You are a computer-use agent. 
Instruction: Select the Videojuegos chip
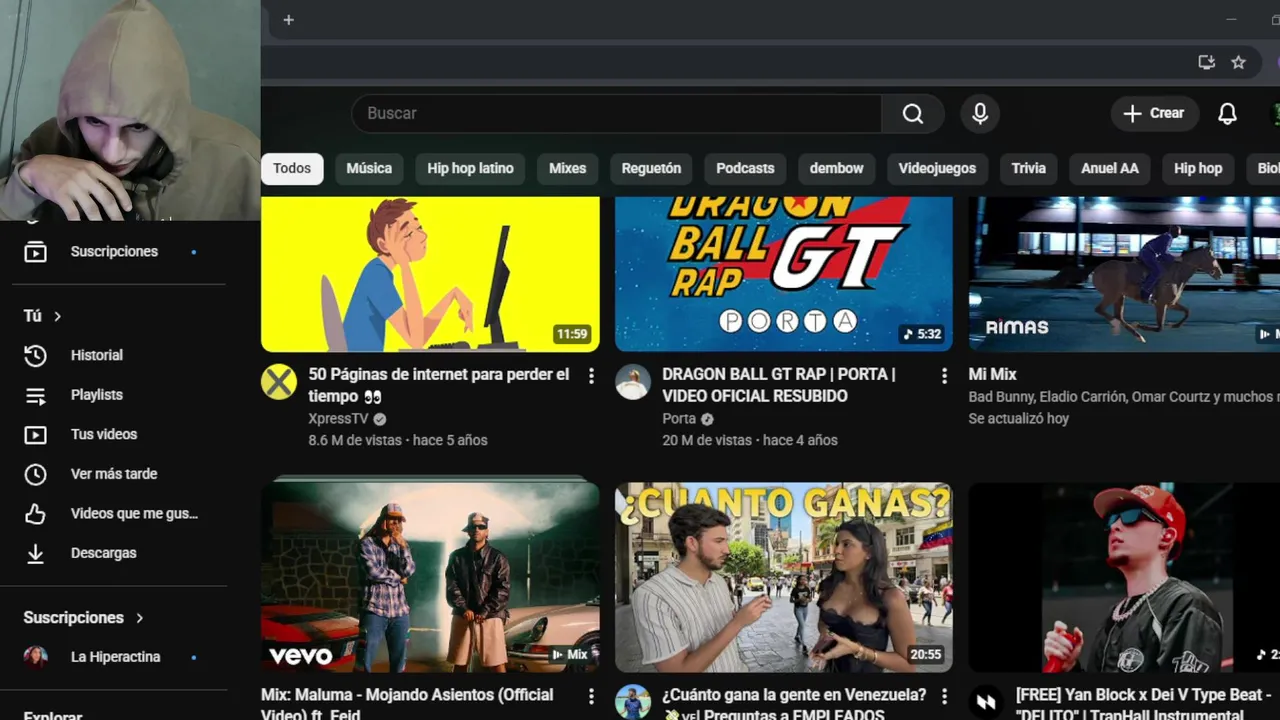(937, 168)
